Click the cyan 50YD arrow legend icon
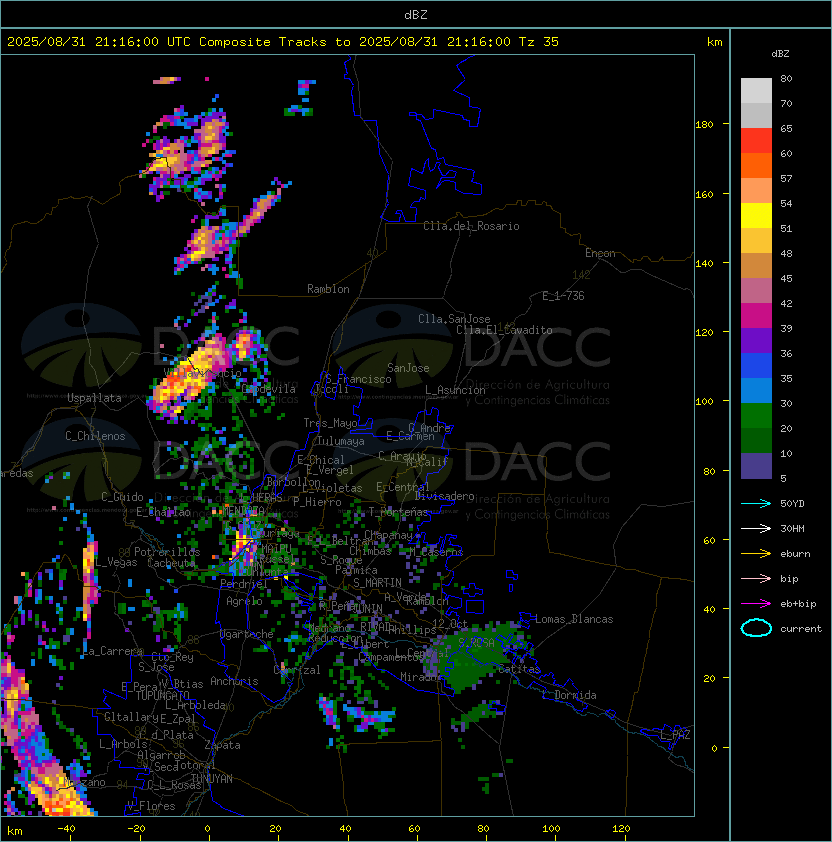832x842 pixels. (x=756, y=504)
